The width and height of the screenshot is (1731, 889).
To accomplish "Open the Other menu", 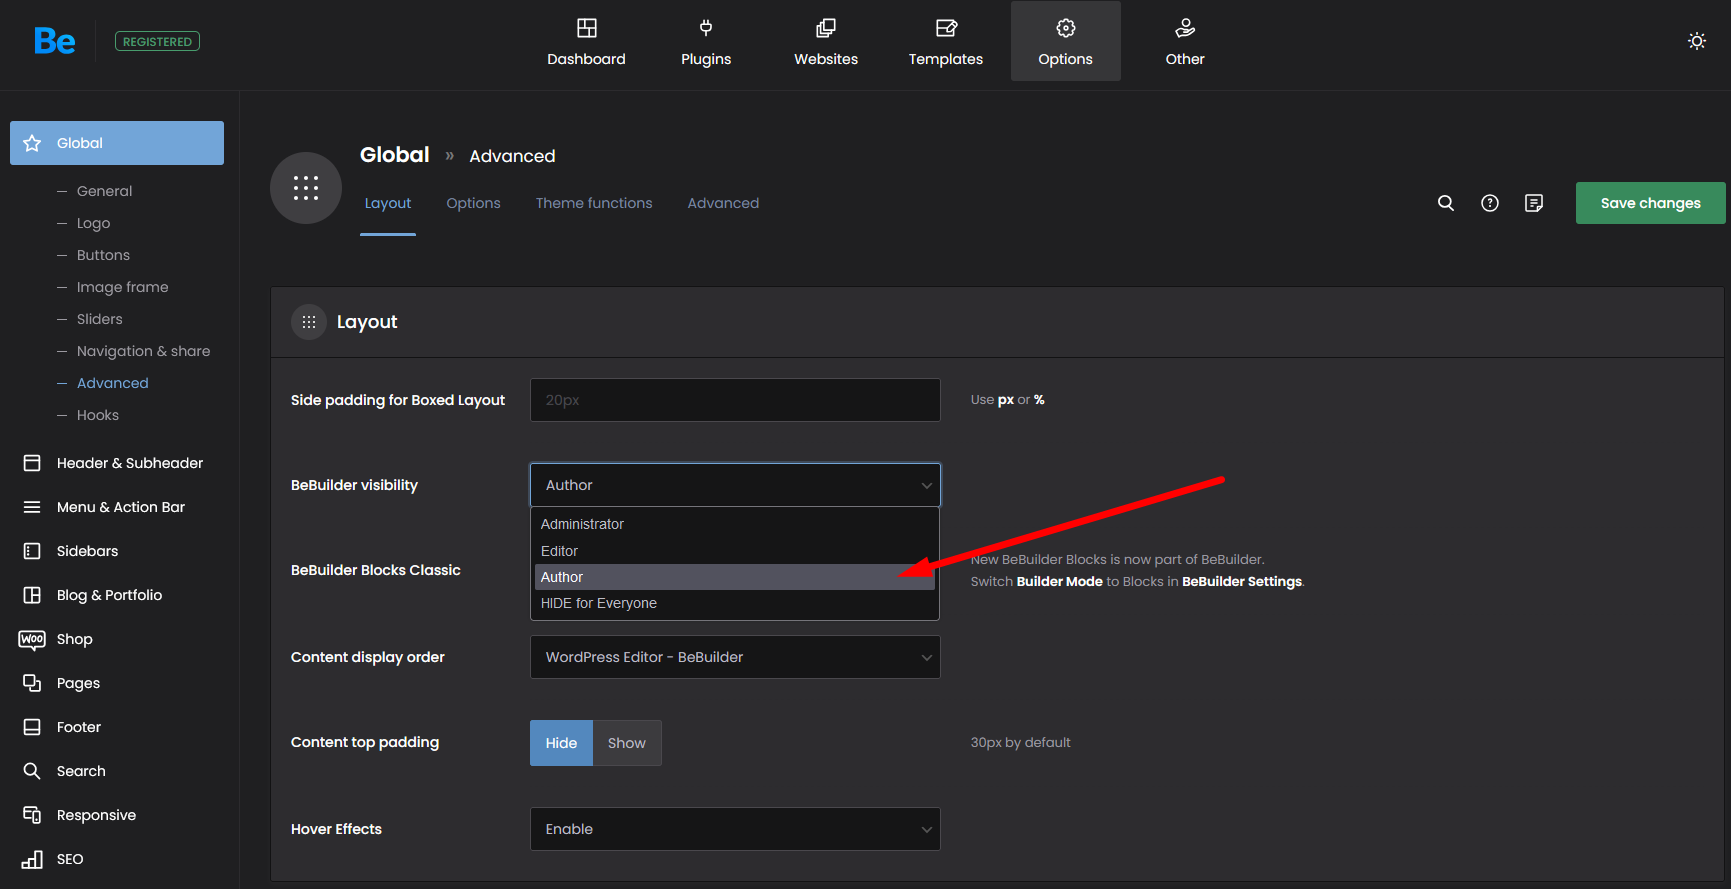I will pos(1185,41).
